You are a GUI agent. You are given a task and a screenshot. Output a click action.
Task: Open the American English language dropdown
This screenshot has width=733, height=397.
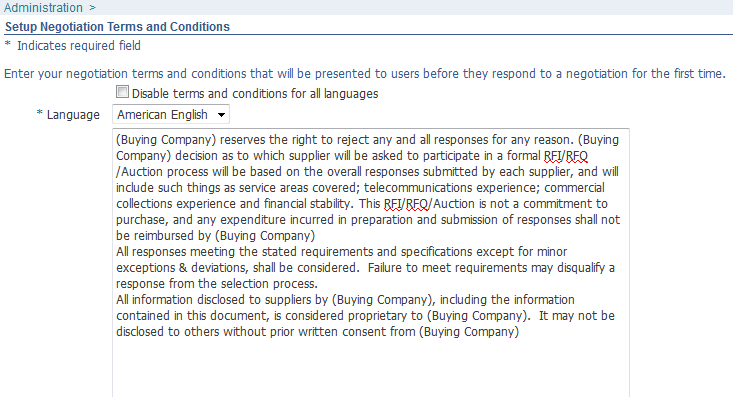[171, 115]
